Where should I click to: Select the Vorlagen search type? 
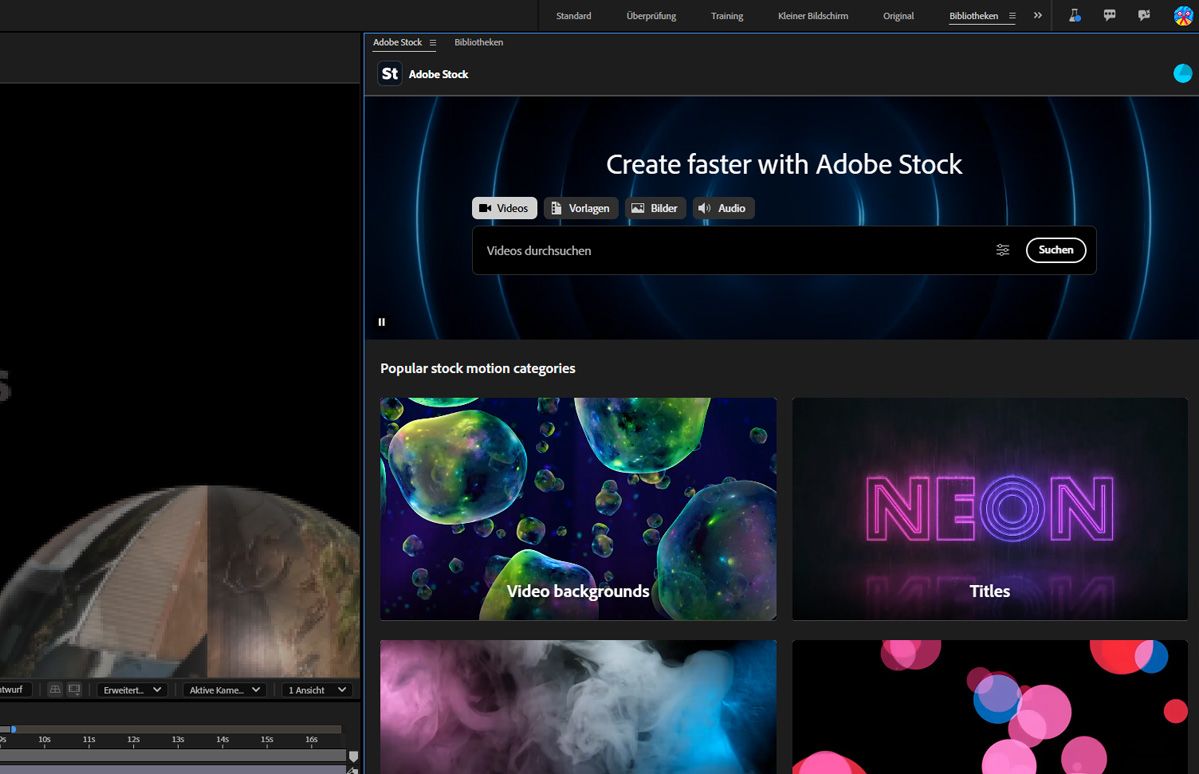pos(581,208)
